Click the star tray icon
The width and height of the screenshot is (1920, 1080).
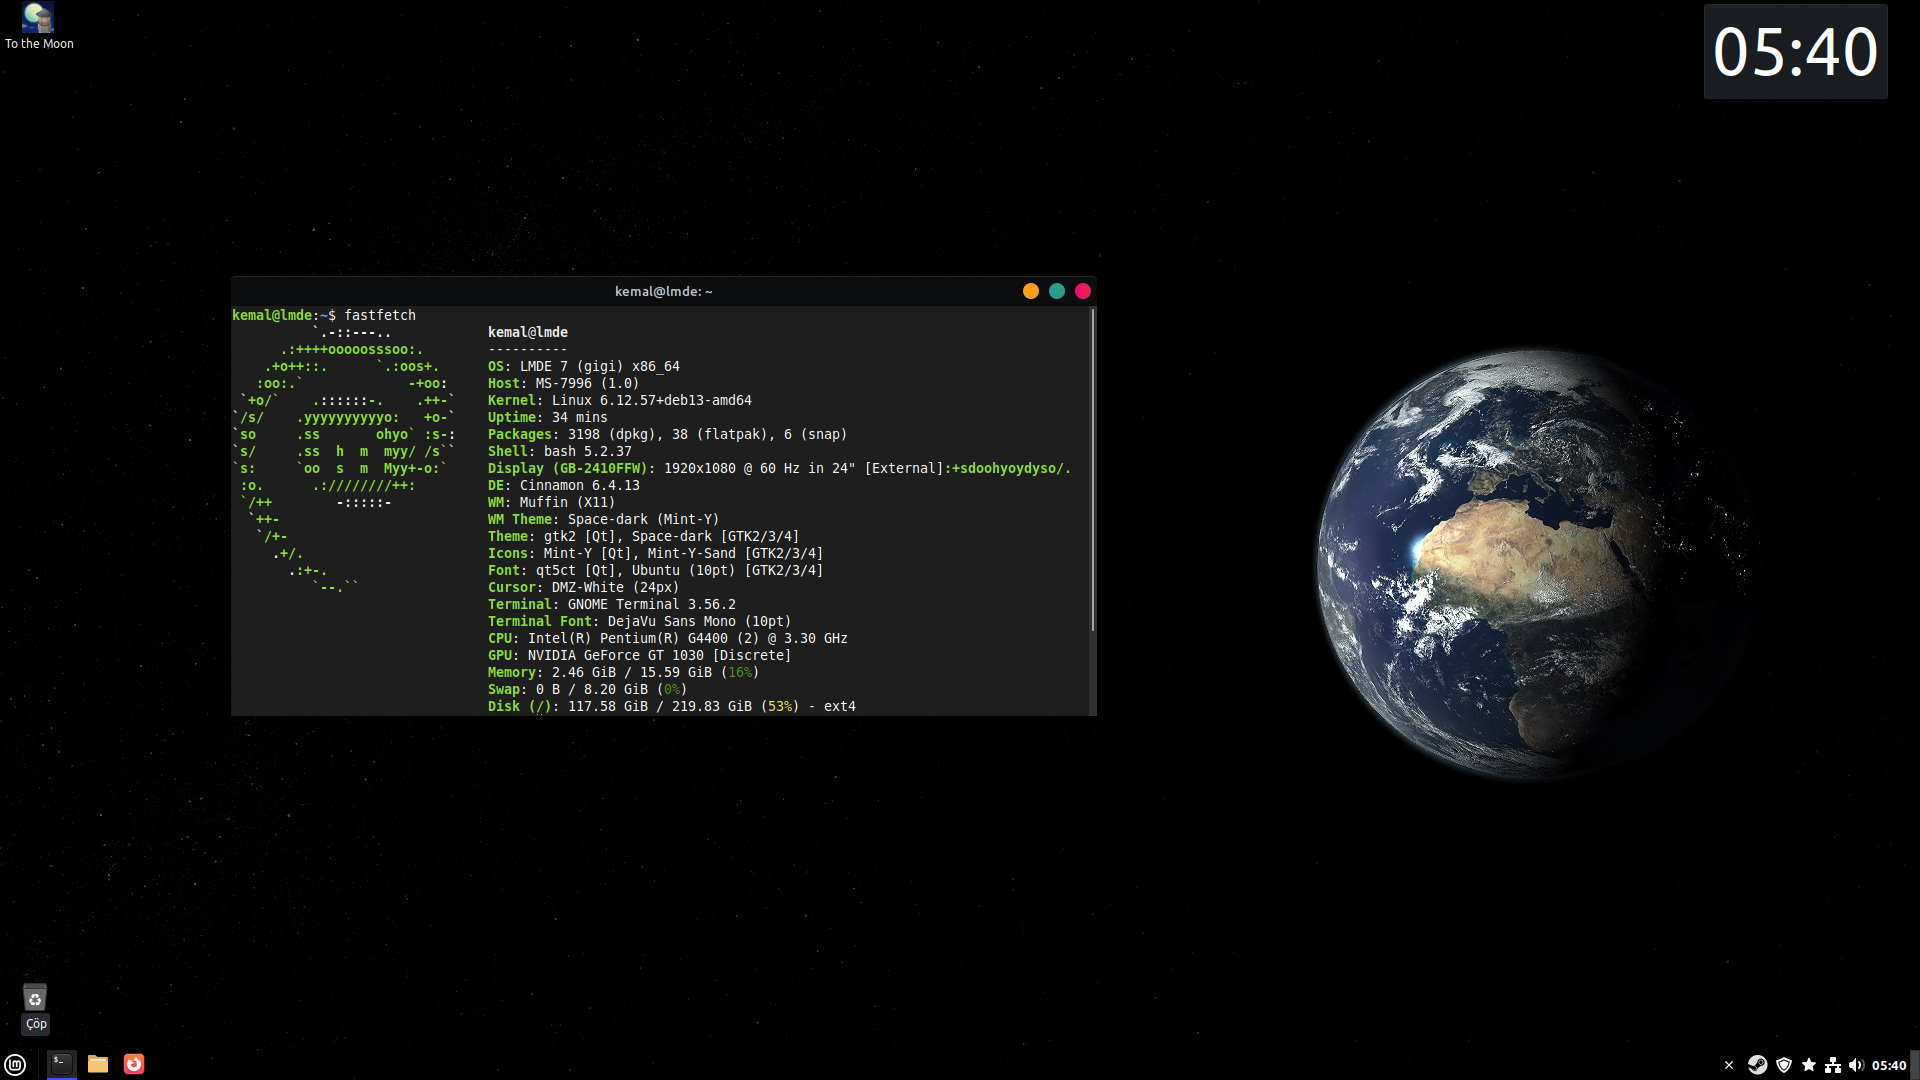[x=1808, y=1065]
